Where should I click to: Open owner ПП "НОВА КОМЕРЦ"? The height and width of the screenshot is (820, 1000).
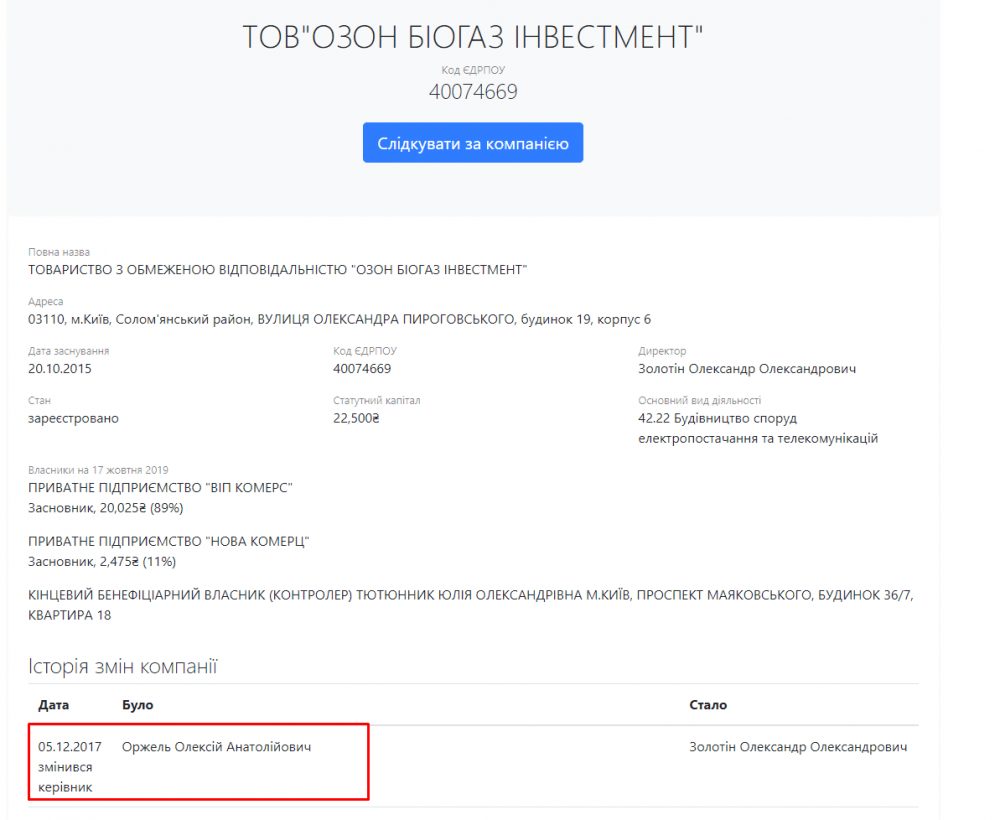(x=169, y=541)
